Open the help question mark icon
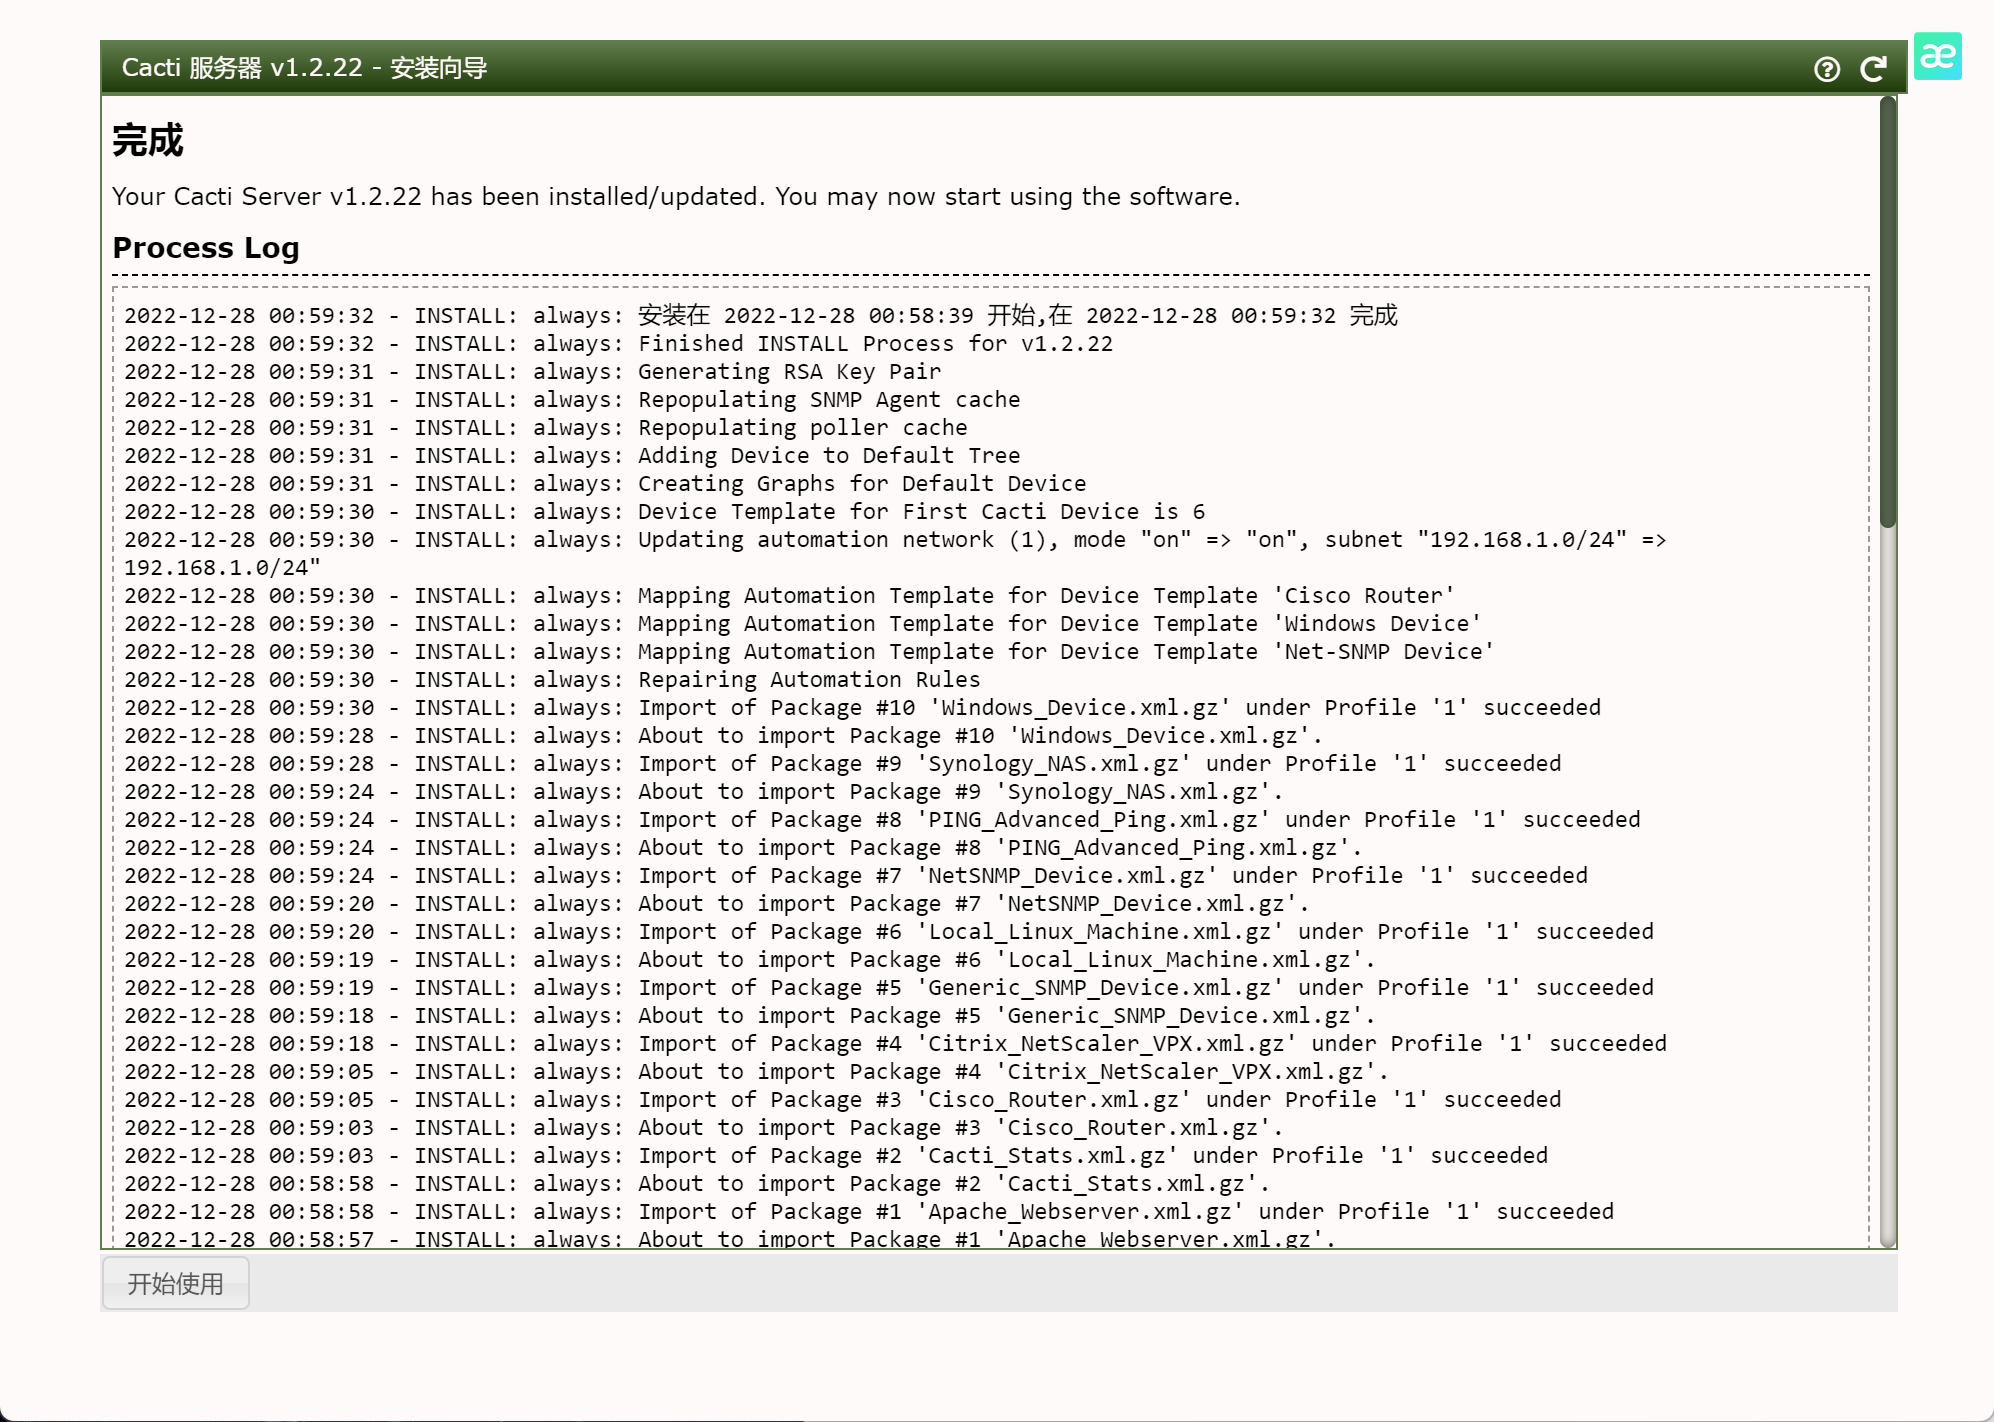This screenshot has width=1994, height=1422. [x=1826, y=69]
